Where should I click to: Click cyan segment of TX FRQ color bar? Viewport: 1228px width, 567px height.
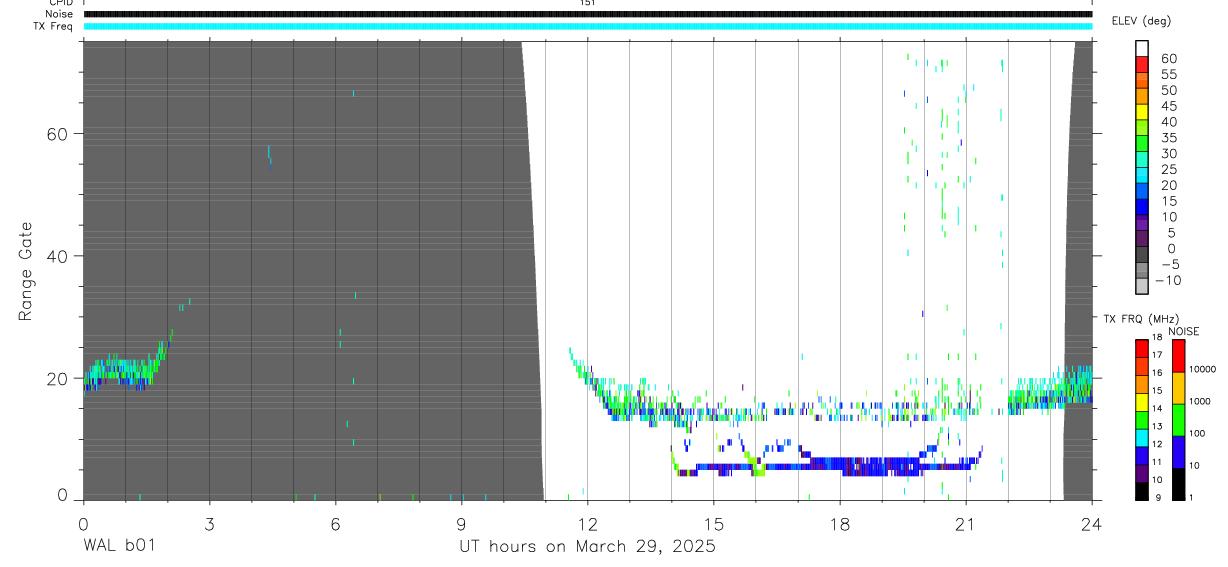1142,438
